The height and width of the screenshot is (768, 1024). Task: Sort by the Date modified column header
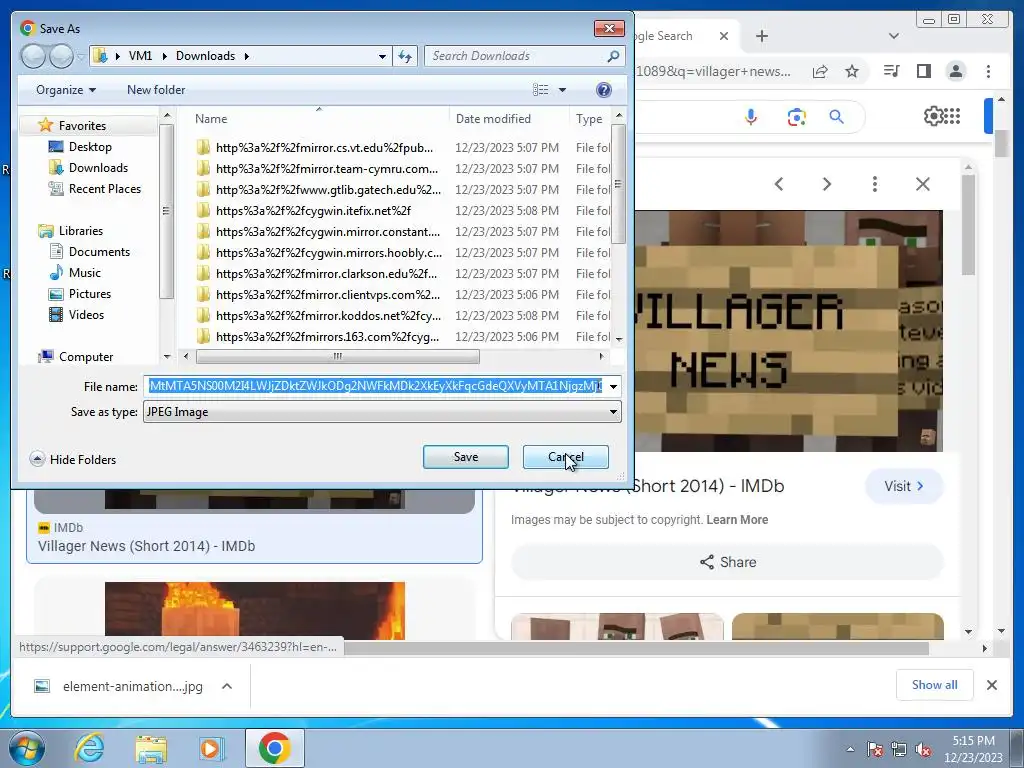click(x=493, y=119)
